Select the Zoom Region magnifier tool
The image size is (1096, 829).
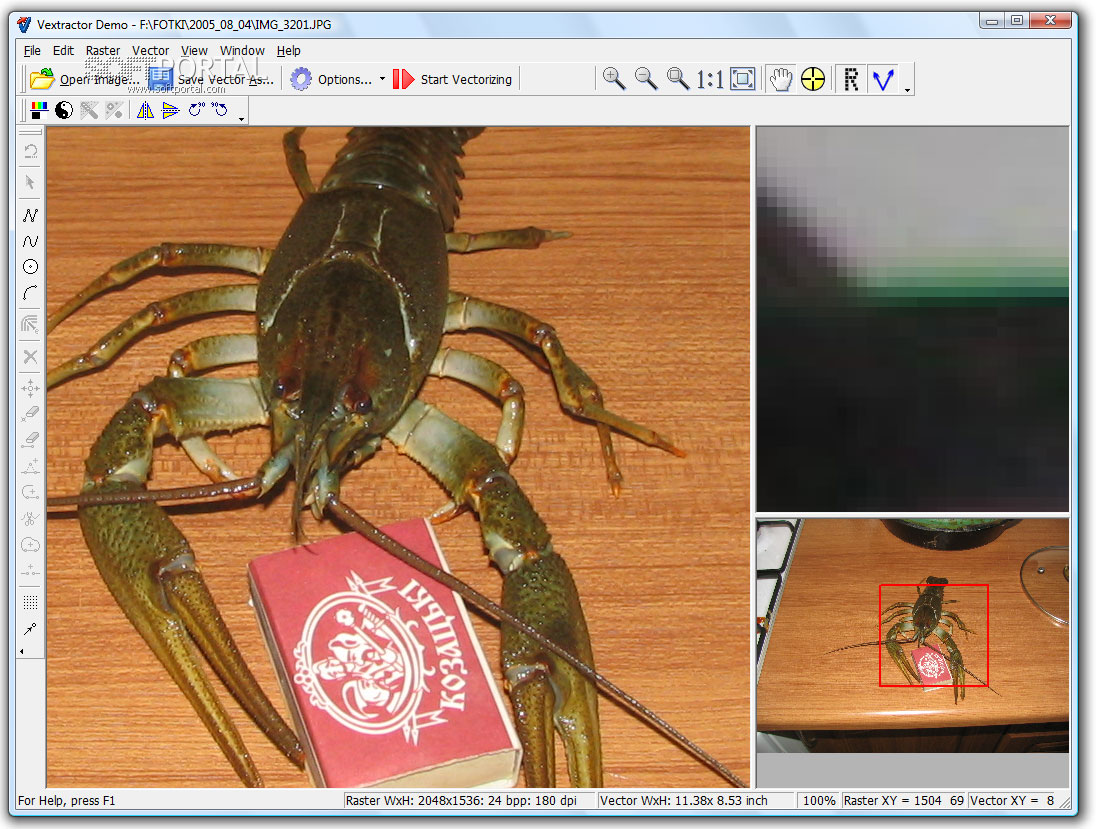pos(678,79)
